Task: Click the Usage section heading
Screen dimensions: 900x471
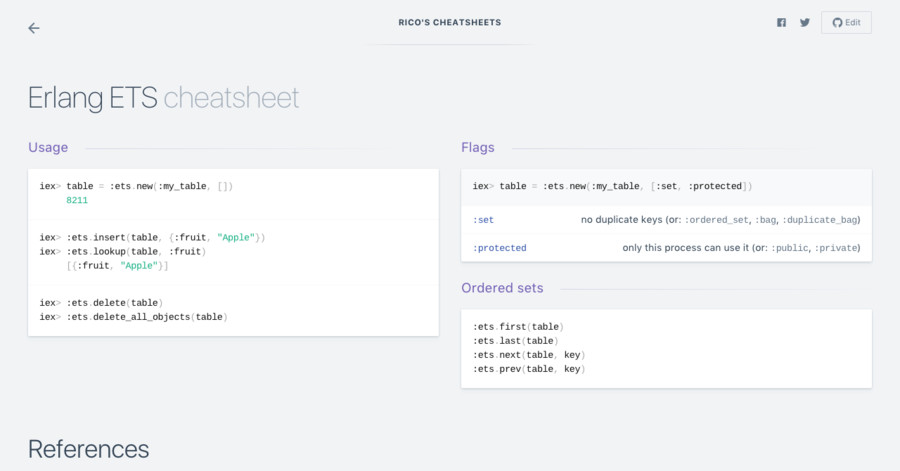Action: pyautogui.click(x=48, y=147)
